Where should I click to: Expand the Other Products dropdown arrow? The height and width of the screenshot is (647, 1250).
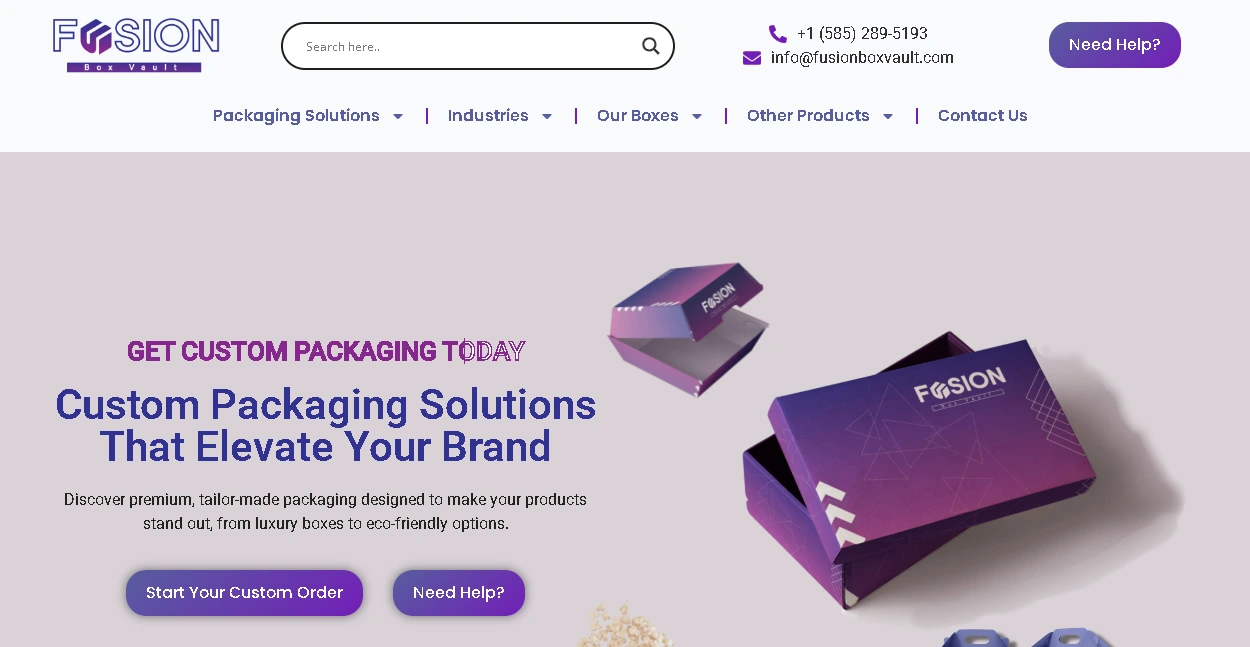tap(888, 116)
